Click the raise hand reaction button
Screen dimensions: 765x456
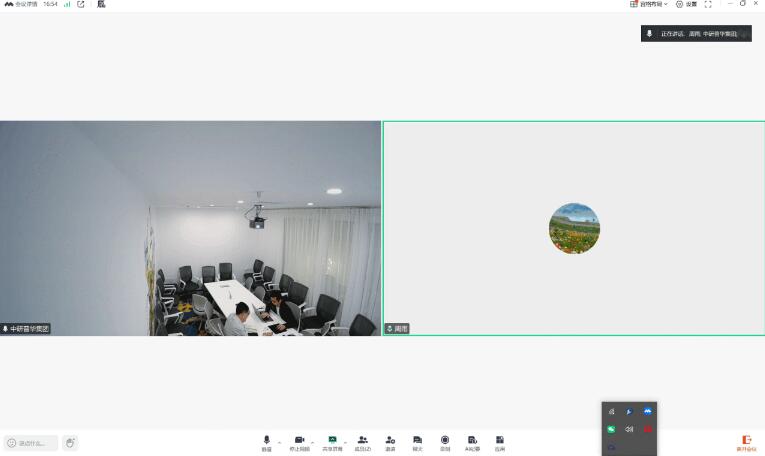tap(70, 443)
